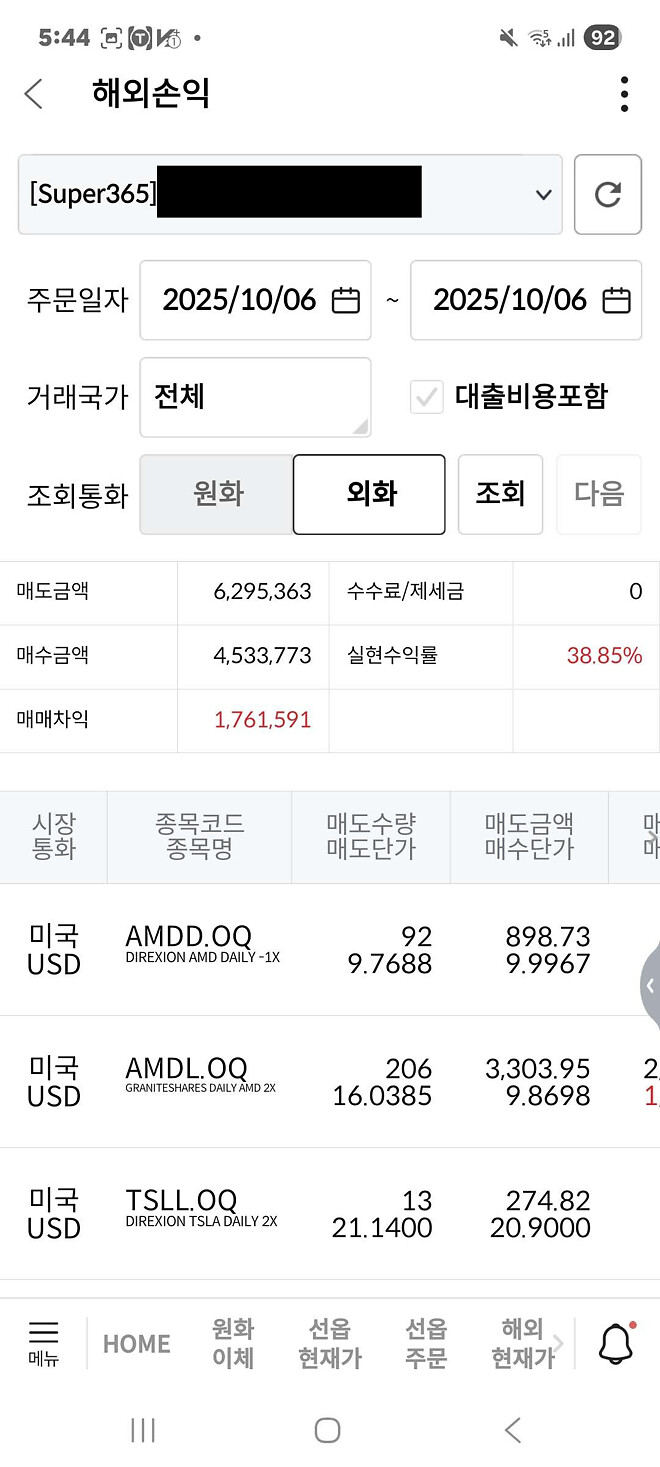The height and width of the screenshot is (1467, 660).
Task: Tap the back arrow to leave 해외손익
Action: click(33, 93)
